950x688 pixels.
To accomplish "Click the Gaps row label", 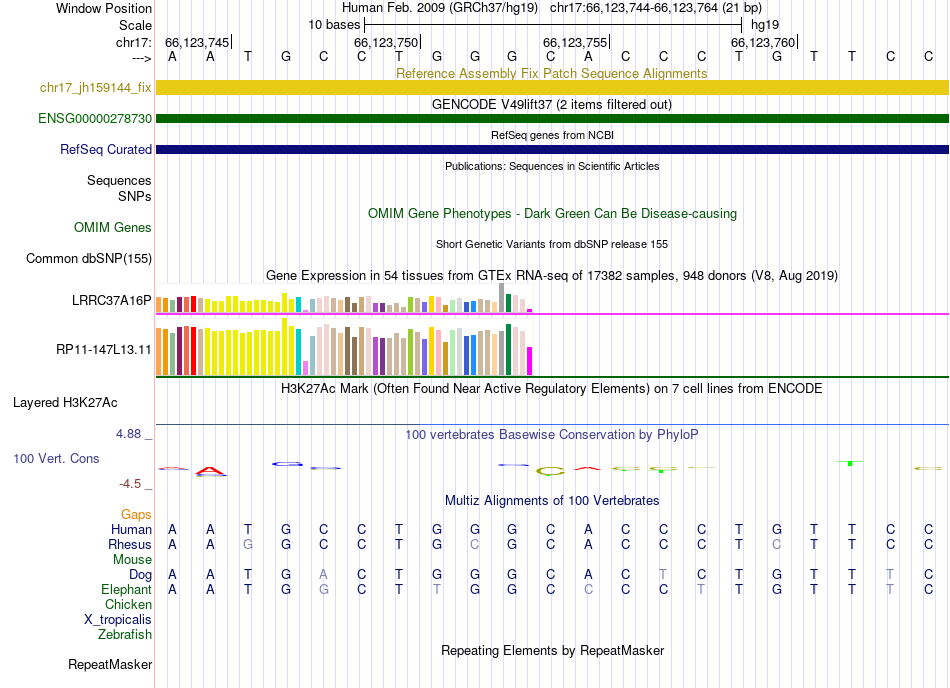I will point(136,514).
